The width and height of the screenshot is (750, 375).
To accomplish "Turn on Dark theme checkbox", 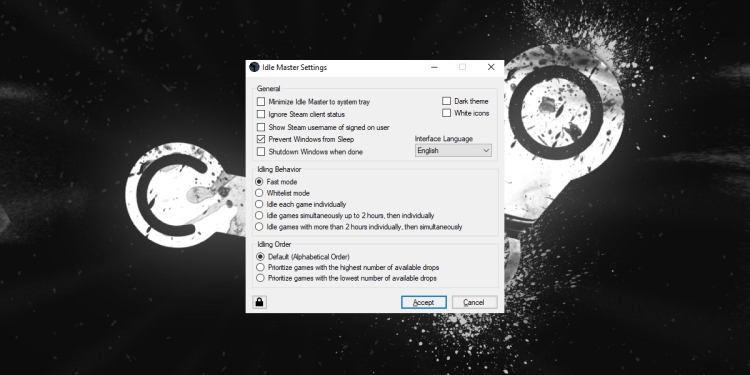I will pyautogui.click(x=446, y=101).
